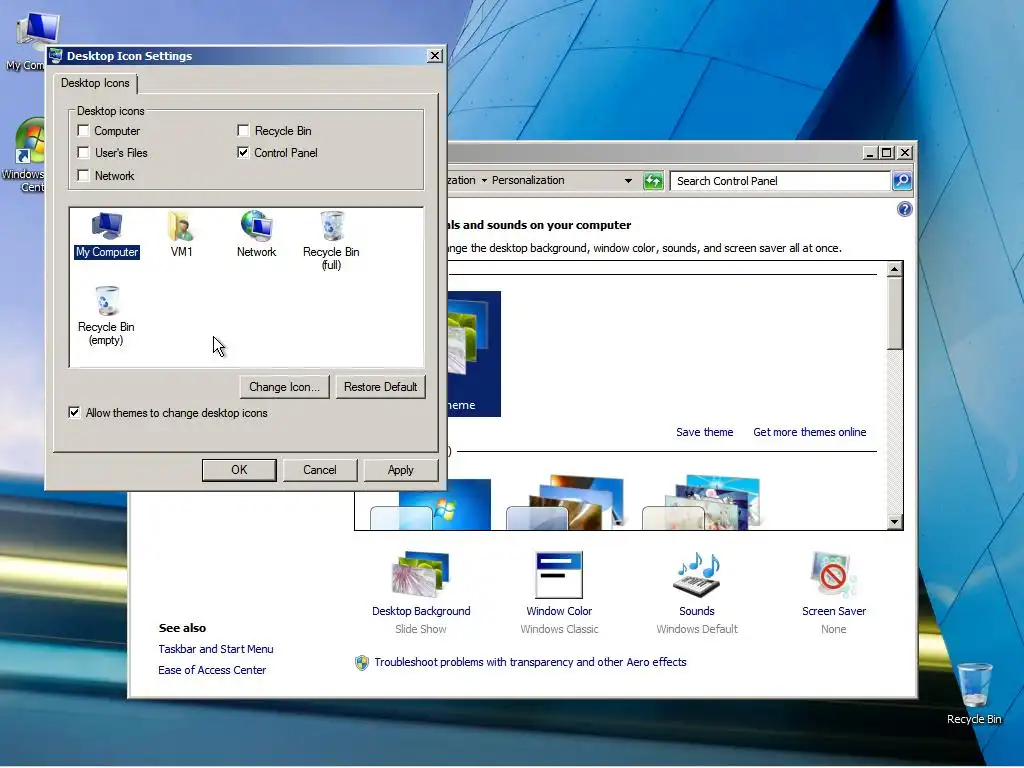Maximize the Personalization window

(886, 153)
